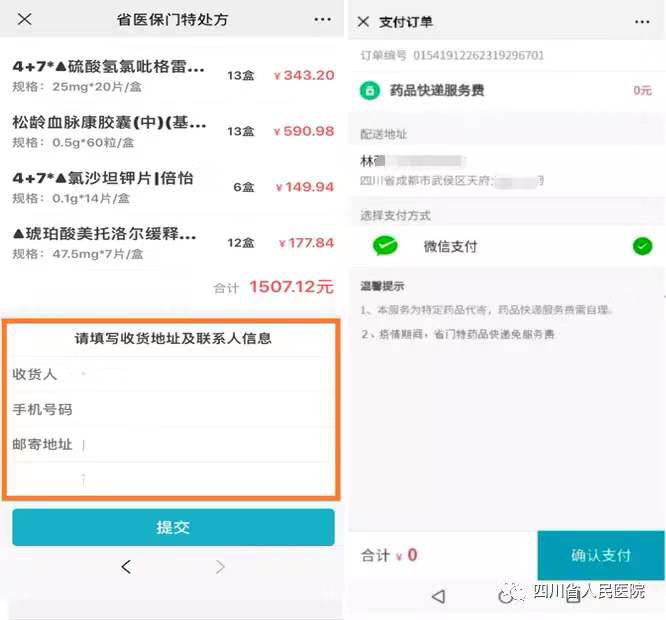666x620 pixels.
Task: Click the 确认支付 confirm payment button
Action: coord(601,555)
